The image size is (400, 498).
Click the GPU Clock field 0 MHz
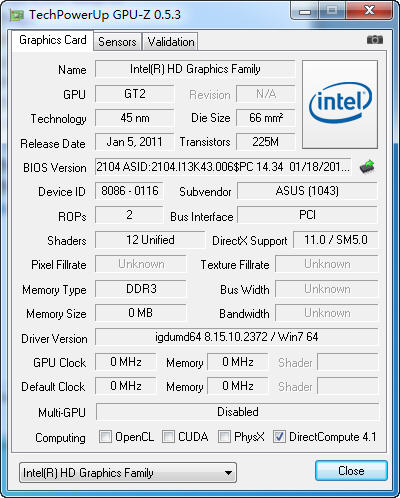coord(126,362)
